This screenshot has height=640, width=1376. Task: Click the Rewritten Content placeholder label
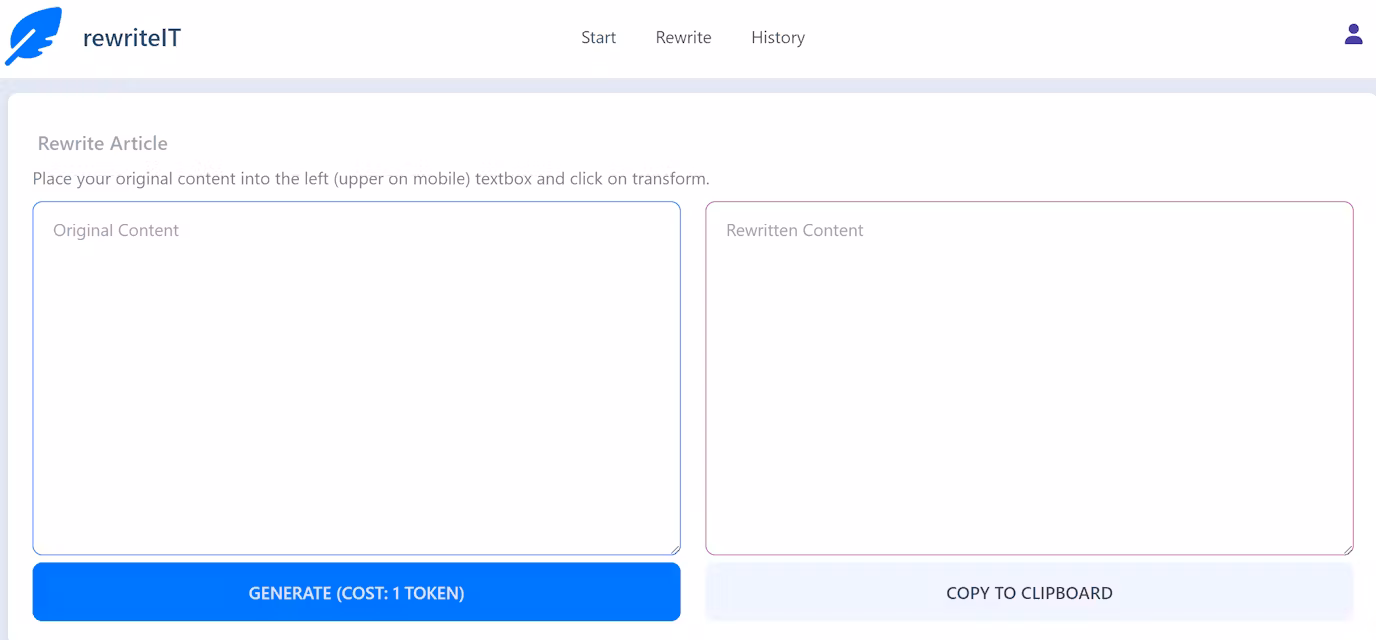[794, 230]
